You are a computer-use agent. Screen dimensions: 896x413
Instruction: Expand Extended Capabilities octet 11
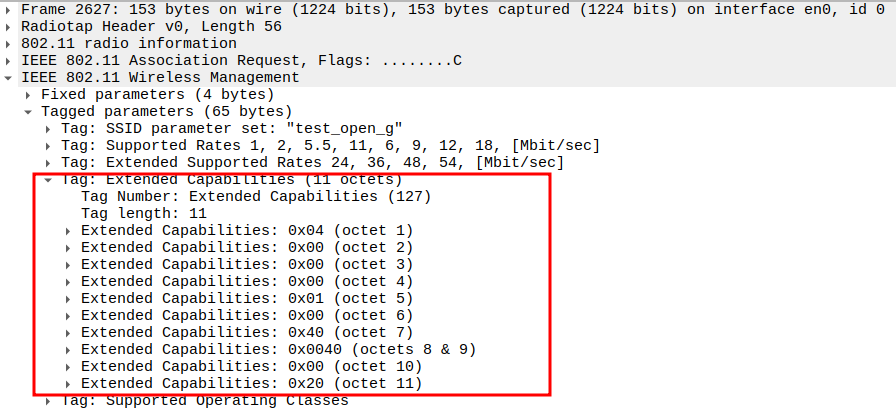tap(69, 383)
